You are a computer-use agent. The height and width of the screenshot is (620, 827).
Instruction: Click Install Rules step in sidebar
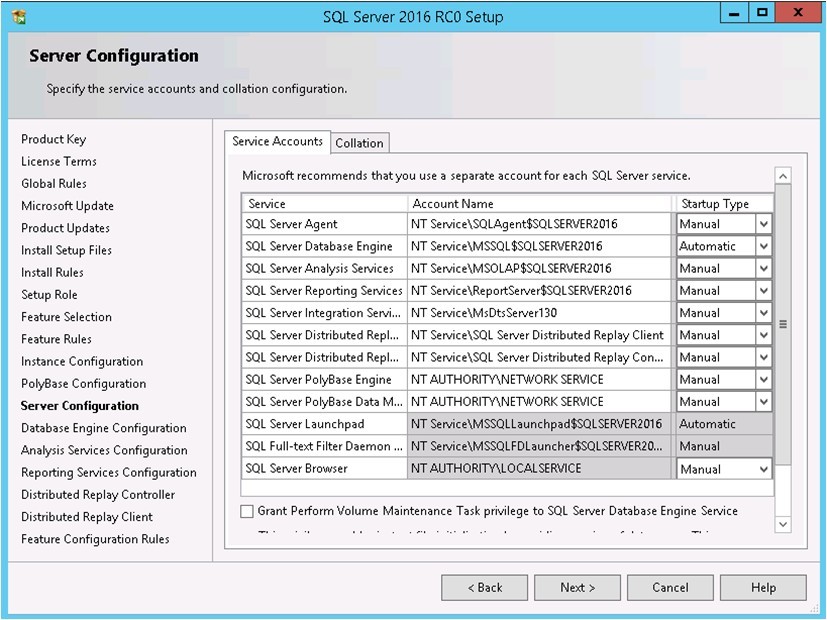[x=52, y=272]
